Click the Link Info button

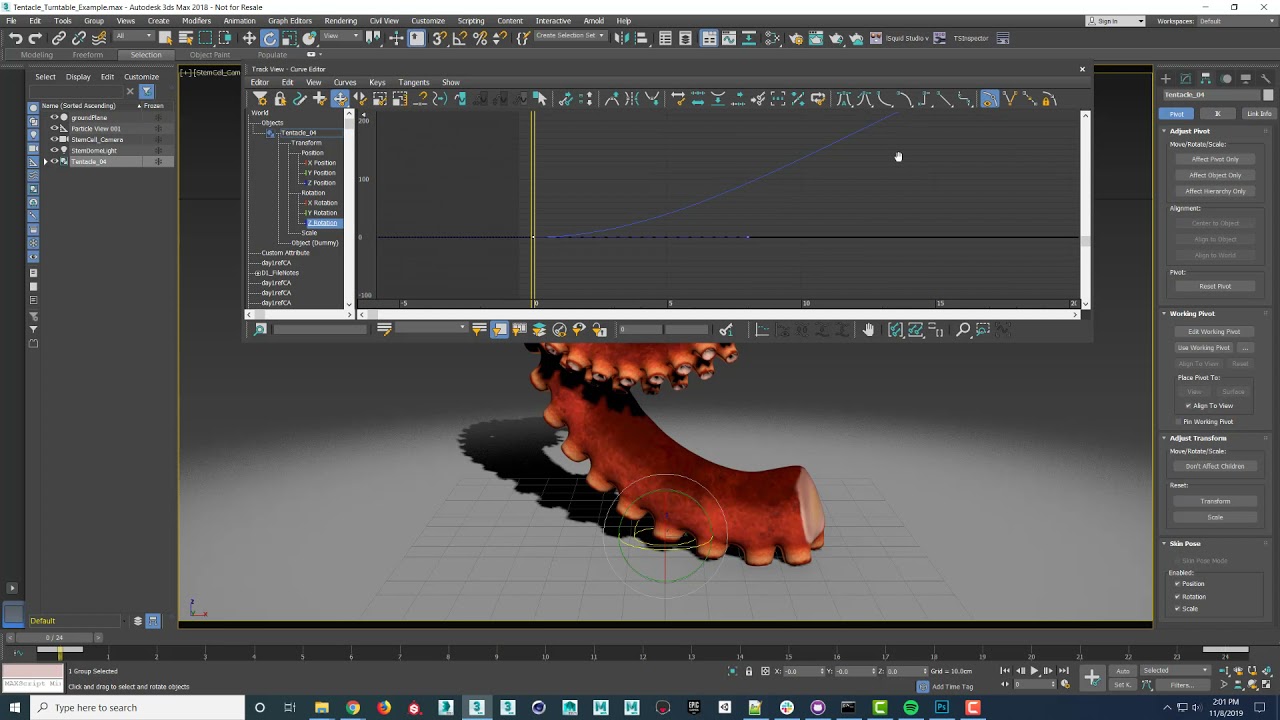(1259, 113)
